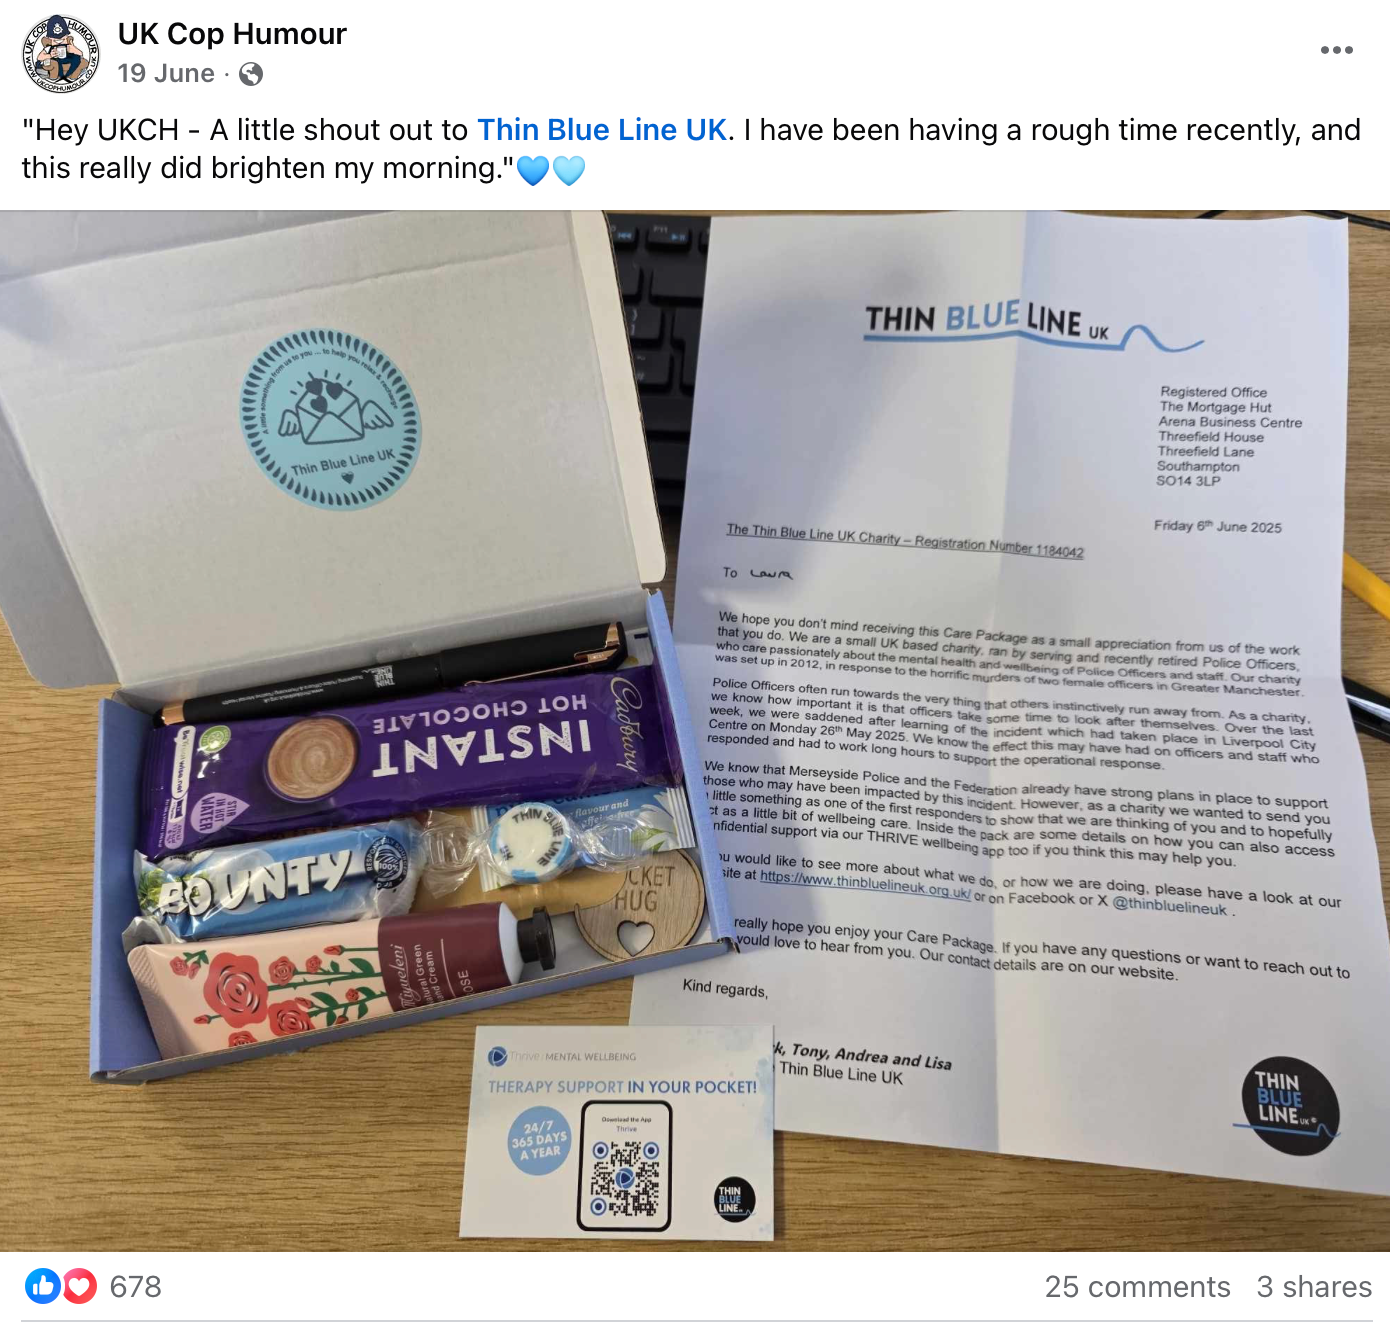
Task: View the 678 reactions list
Action: tap(135, 1287)
